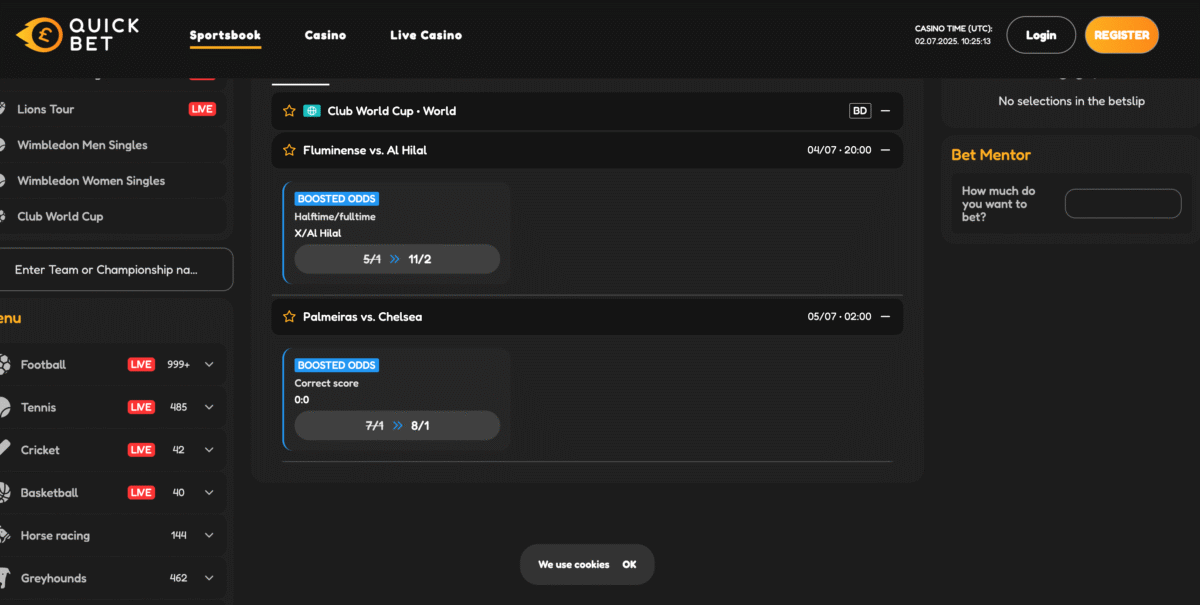Click the Football 999+ count

click(179, 365)
